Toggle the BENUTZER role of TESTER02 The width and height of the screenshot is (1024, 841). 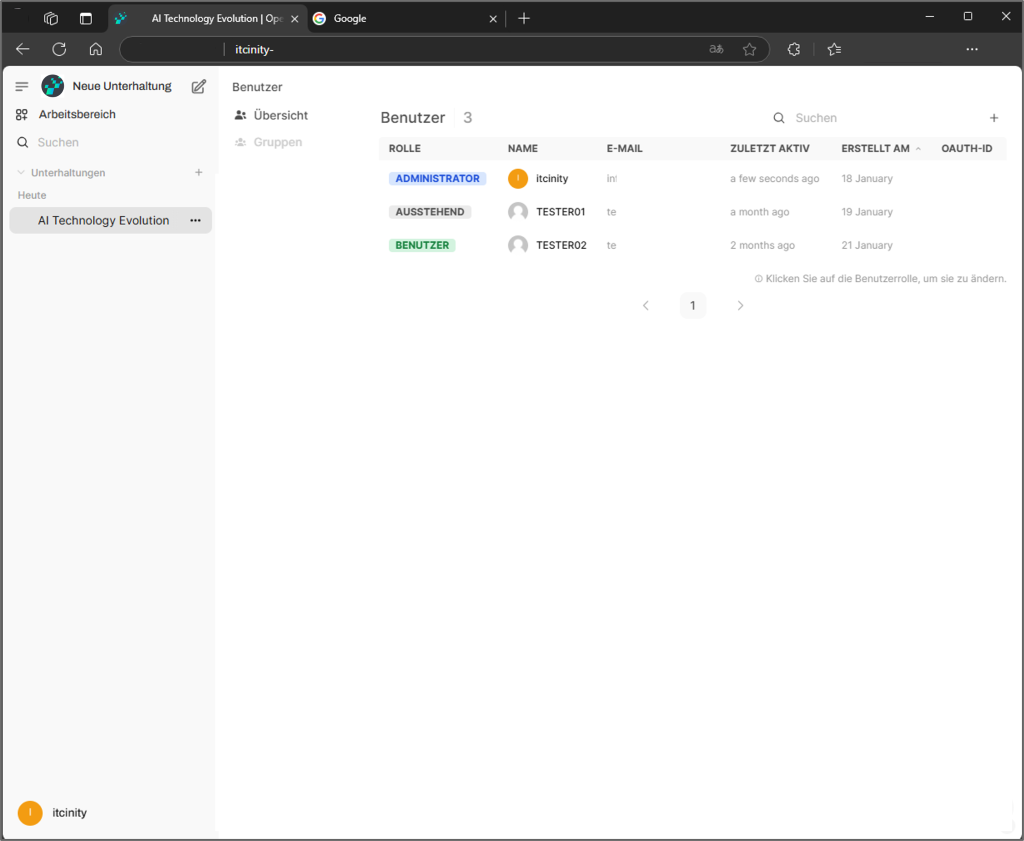click(422, 245)
